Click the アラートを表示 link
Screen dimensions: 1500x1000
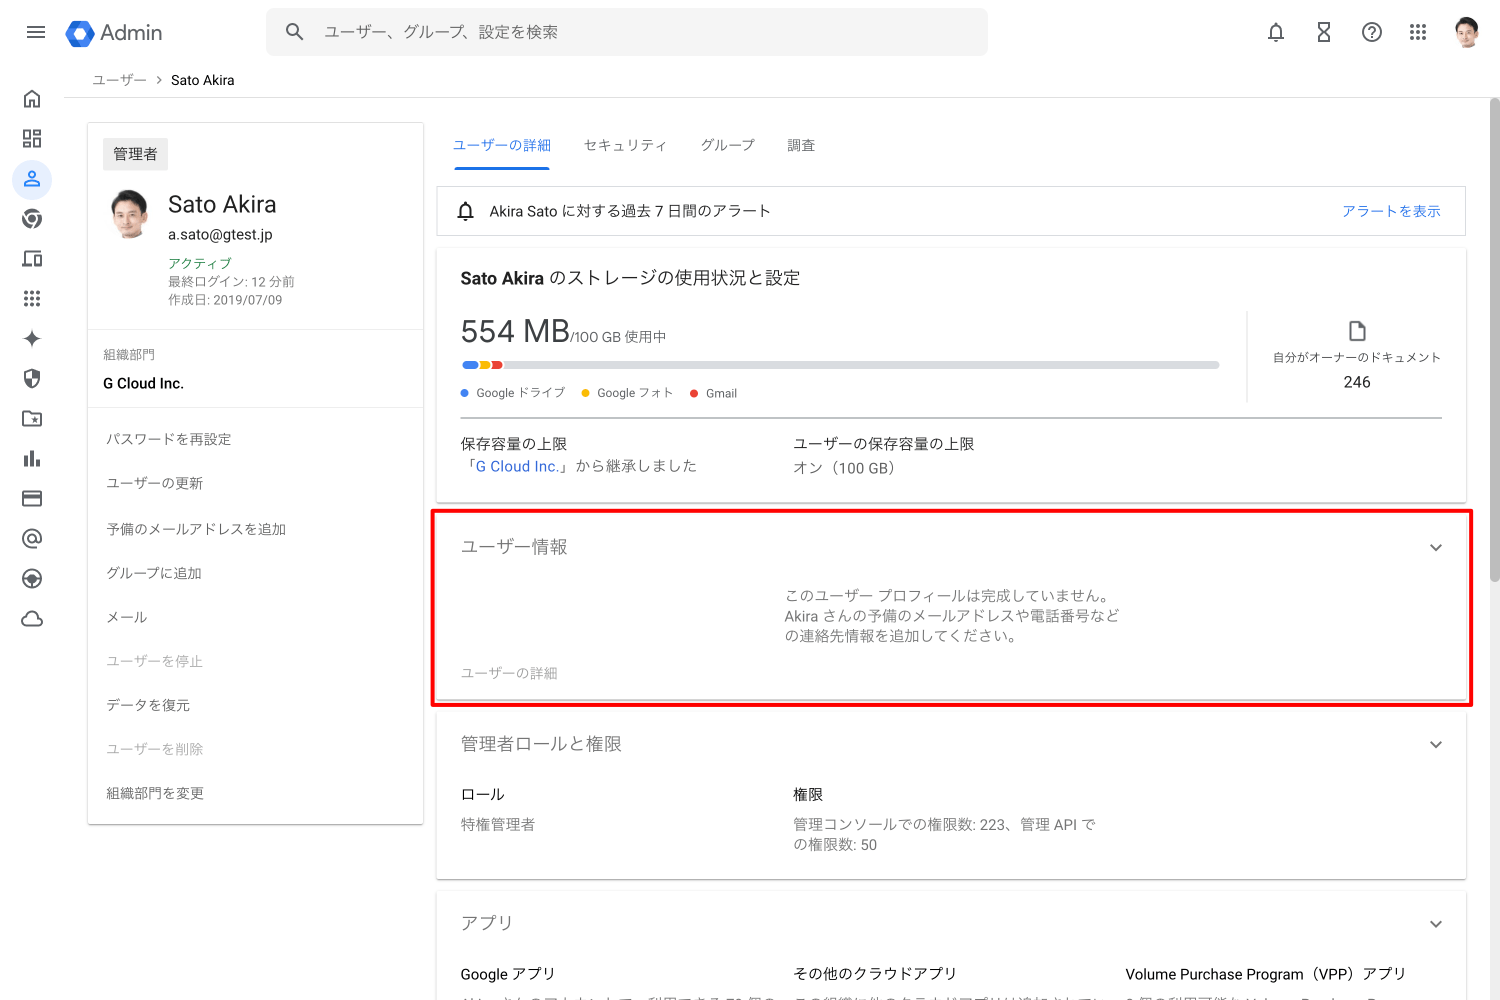(x=1391, y=211)
